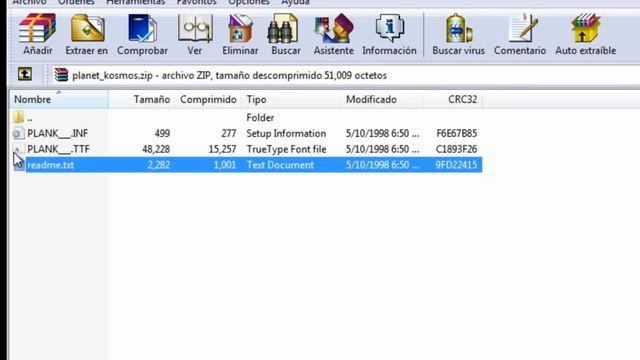
Task: Launch the Asistente wizard icon
Action: [333, 29]
